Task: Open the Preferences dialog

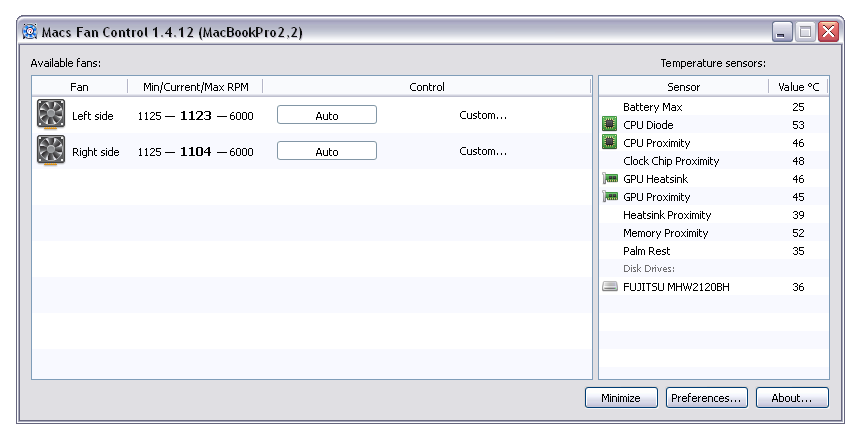Action: pos(706,398)
